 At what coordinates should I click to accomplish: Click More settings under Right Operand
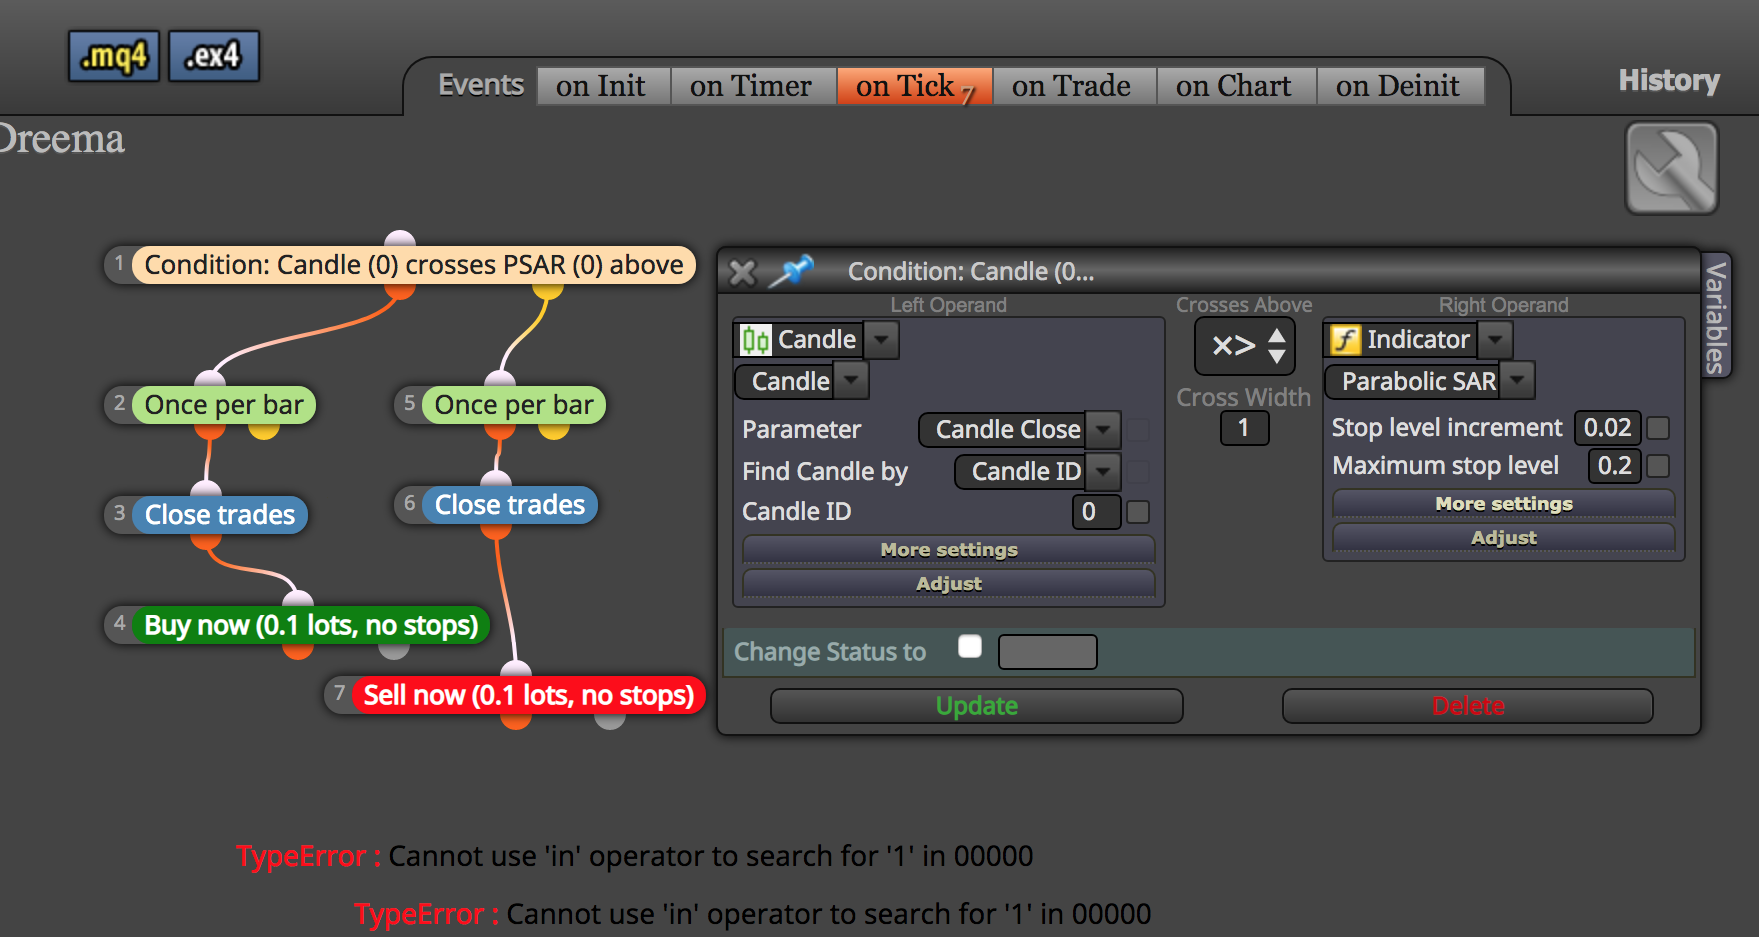(1504, 503)
